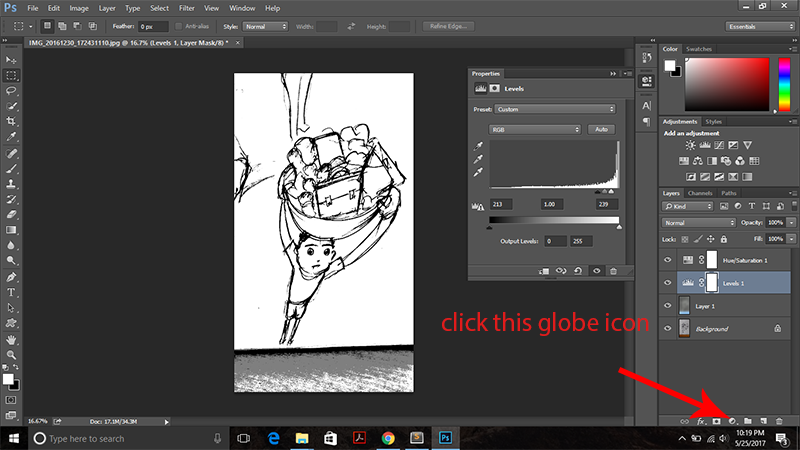Add a Brightness/Contrast adjustment
The width and height of the screenshot is (800, 450).
(x=690, y=145)
